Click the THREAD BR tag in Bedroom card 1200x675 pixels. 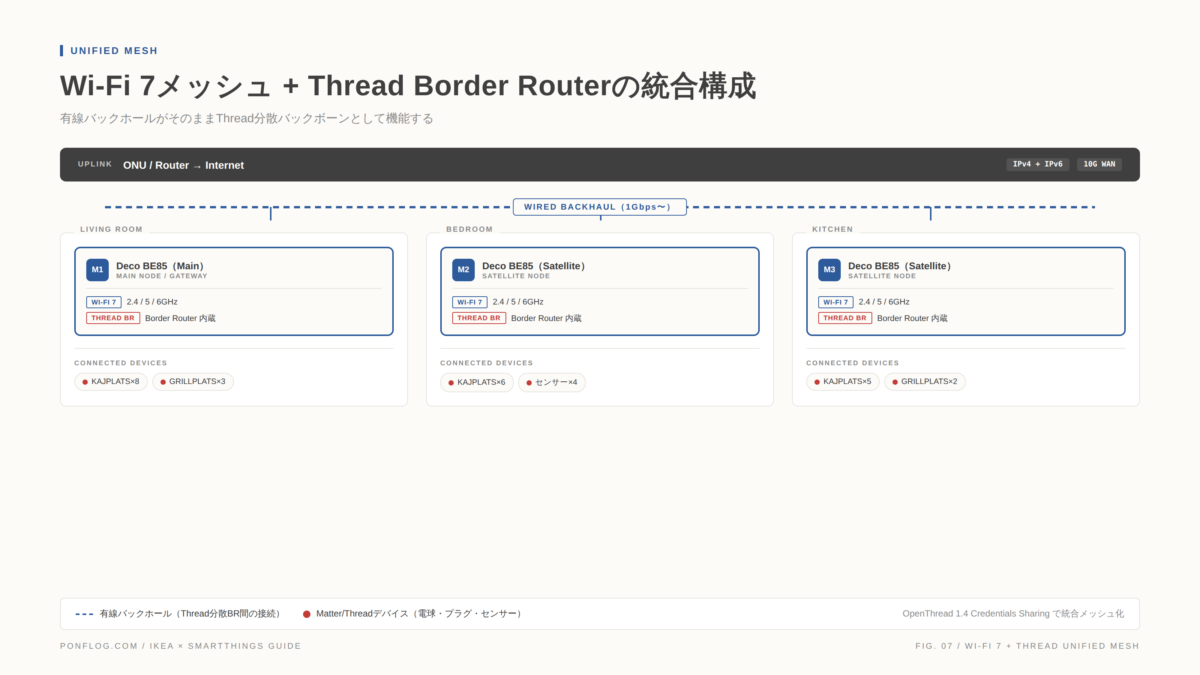pos(479,318)
